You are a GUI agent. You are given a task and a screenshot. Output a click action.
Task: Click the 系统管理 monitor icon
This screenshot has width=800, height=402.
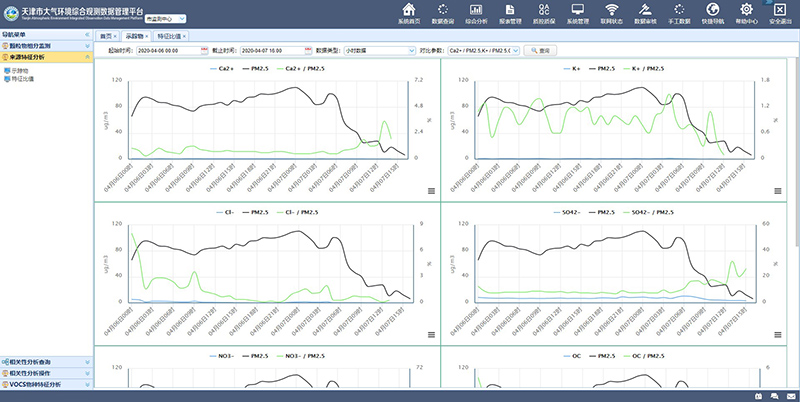(577, 12)
